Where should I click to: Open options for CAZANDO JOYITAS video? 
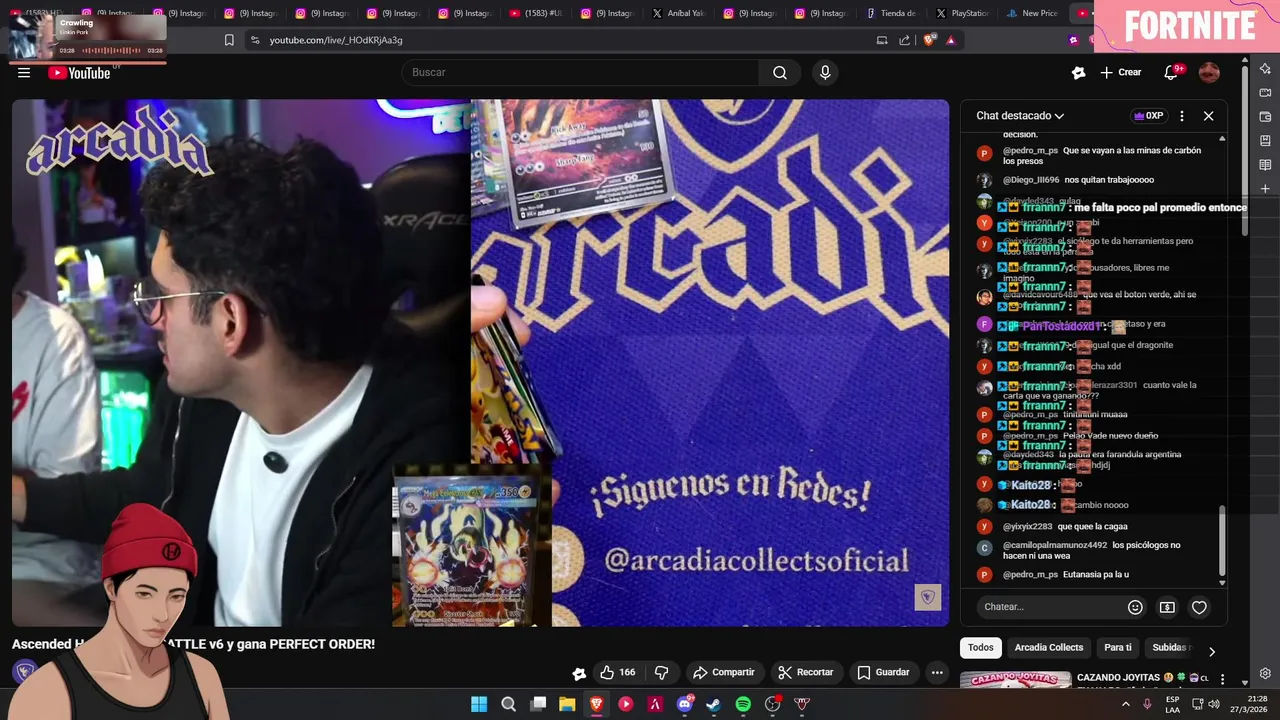point(1222,680)
